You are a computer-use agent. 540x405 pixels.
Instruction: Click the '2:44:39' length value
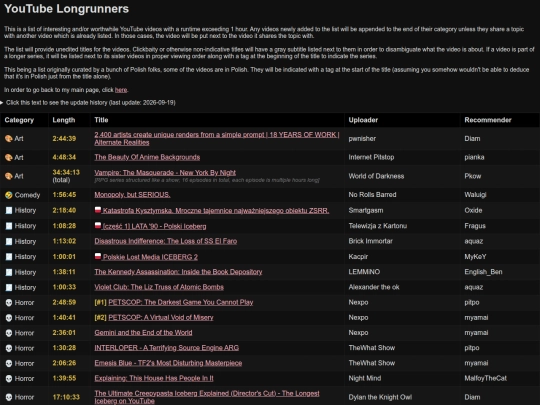pyautogui.click(x=64, y=138)
